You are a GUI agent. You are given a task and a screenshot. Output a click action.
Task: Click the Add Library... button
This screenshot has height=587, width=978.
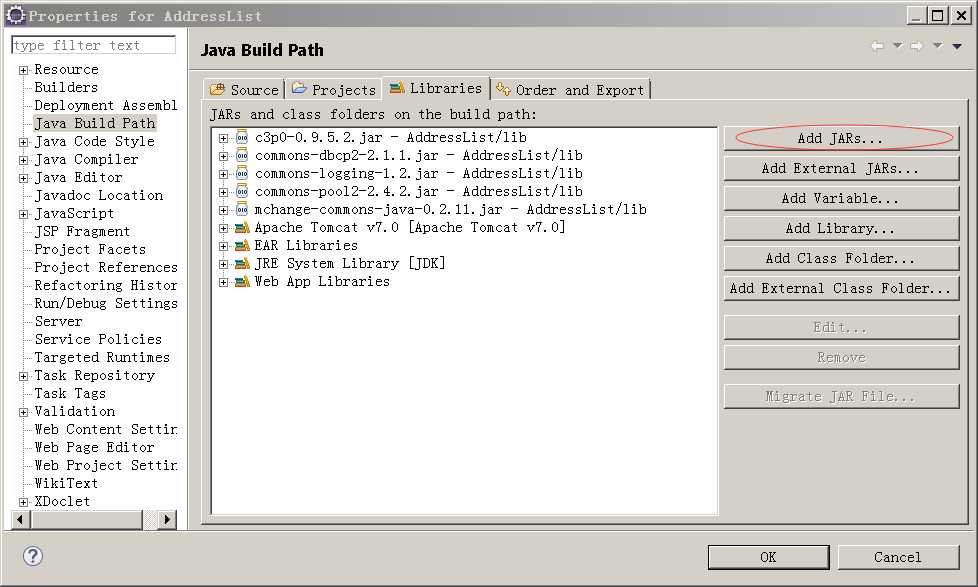(841, 228)
